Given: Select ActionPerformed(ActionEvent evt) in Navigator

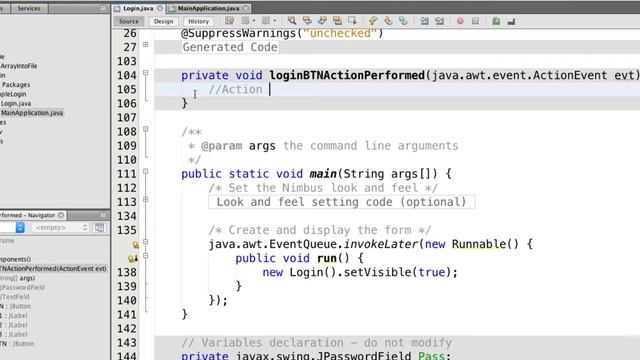Looking at the screenshot, I should click(53, 269).
